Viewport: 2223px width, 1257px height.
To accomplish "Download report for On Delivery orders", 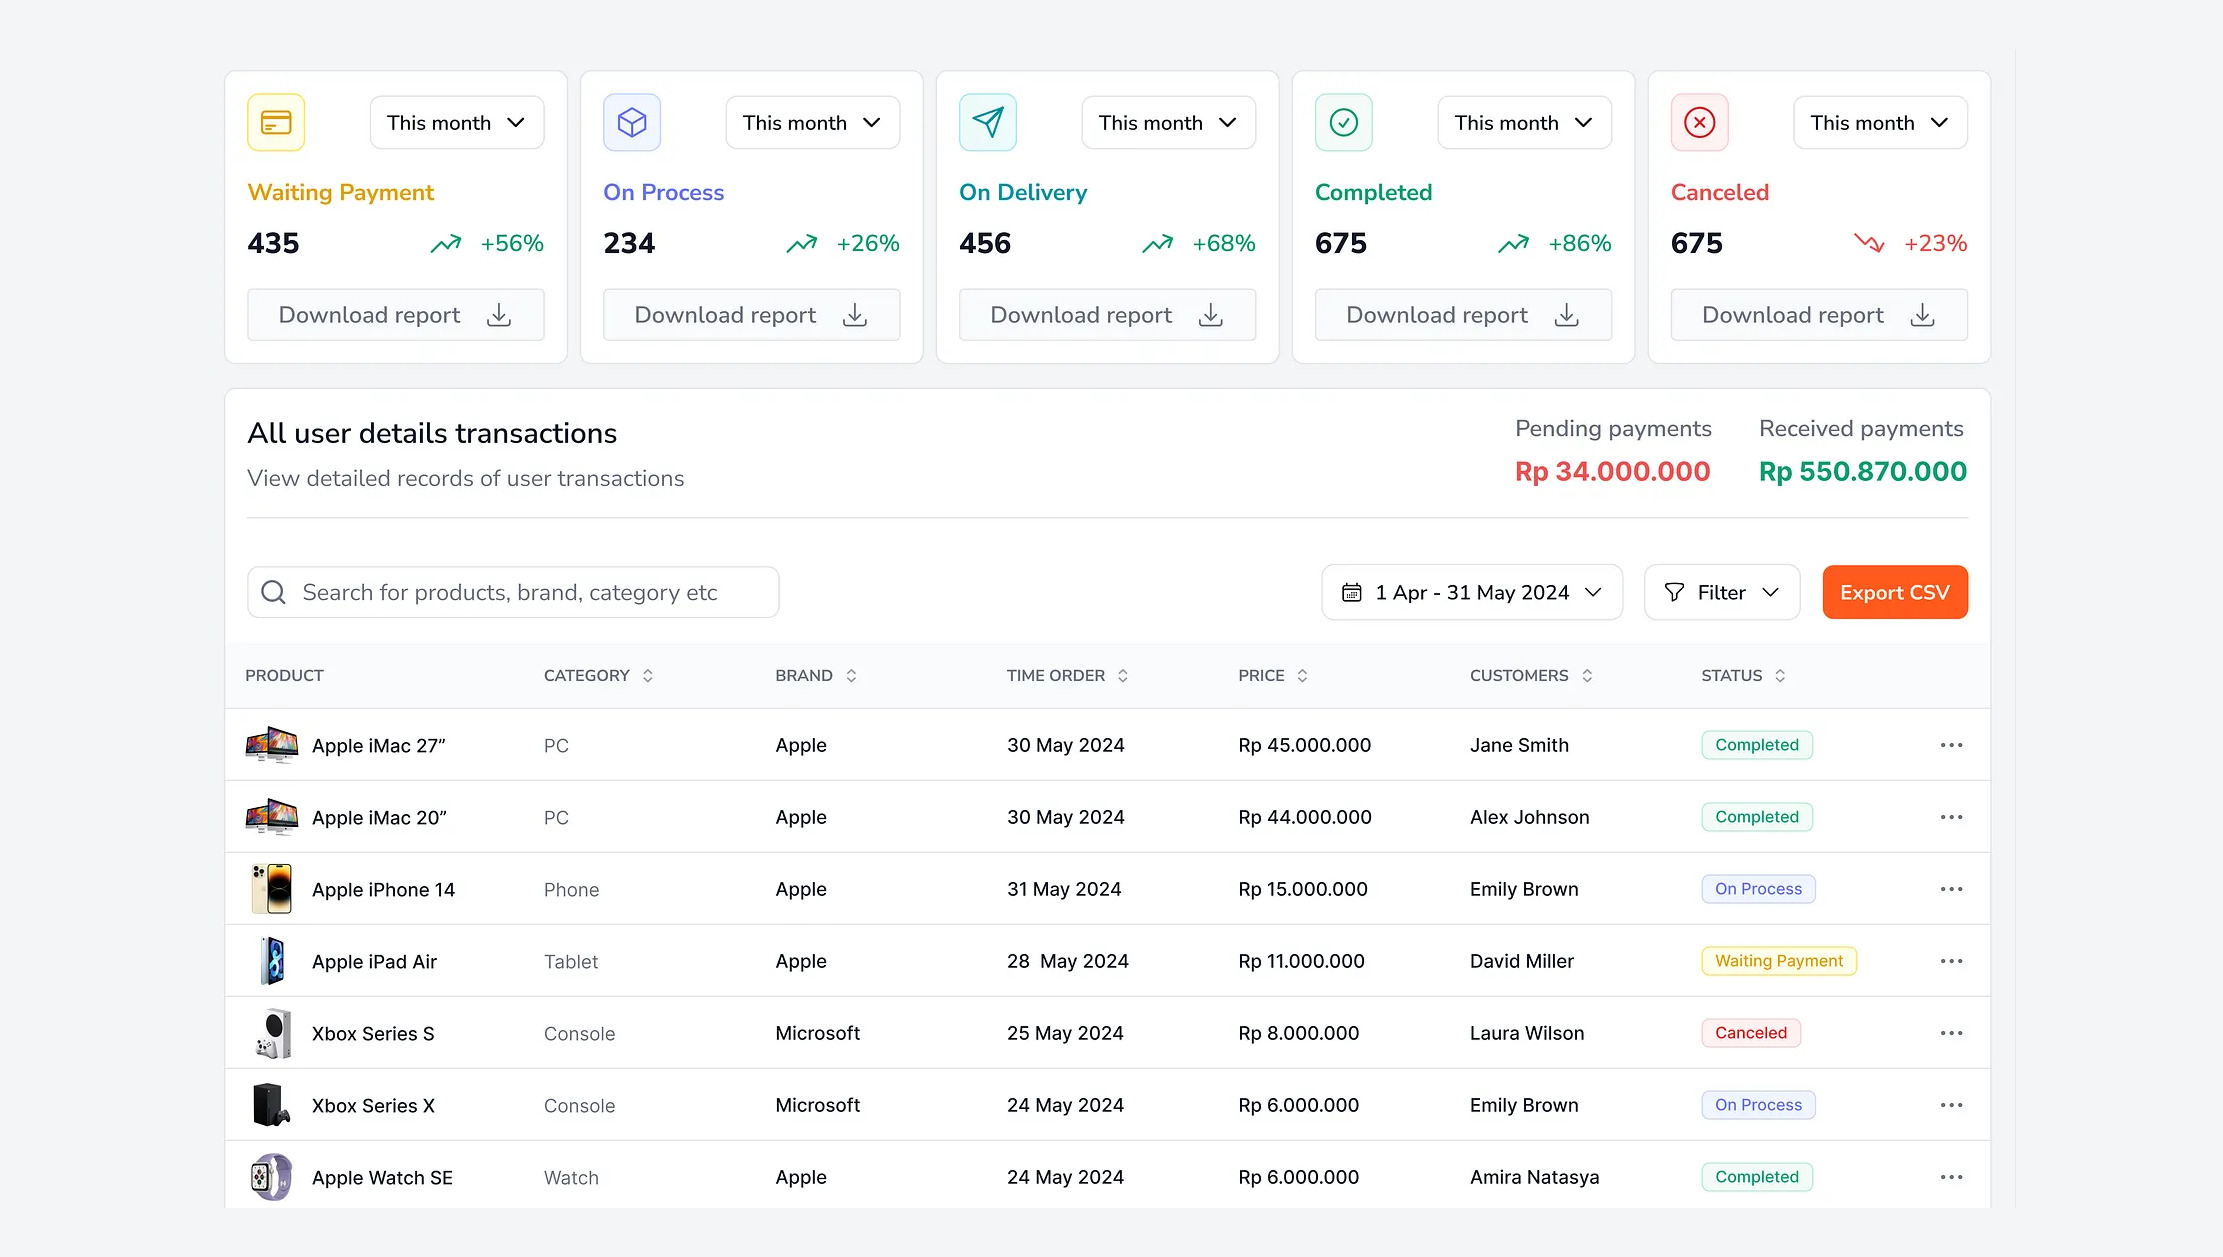I will (x=1106, y=314).
